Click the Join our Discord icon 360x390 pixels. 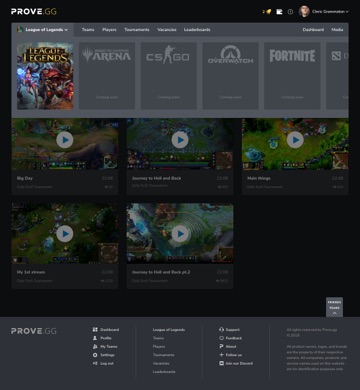pyautogui.click(x=221, y=363)
